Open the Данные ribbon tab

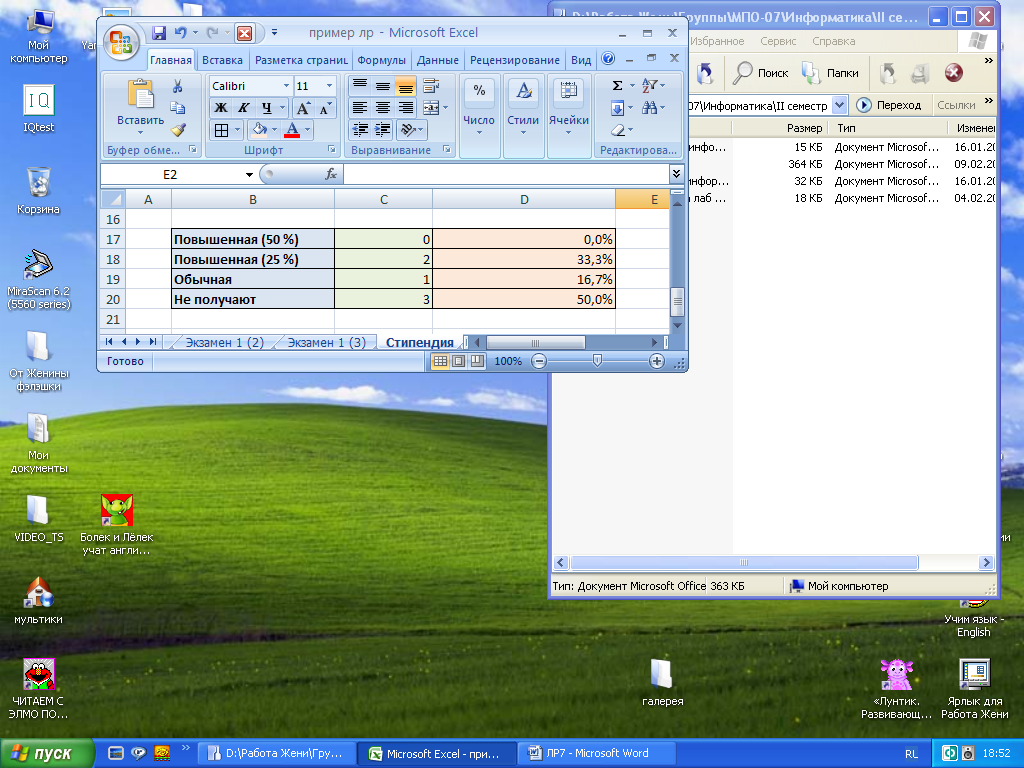point(438,60)
